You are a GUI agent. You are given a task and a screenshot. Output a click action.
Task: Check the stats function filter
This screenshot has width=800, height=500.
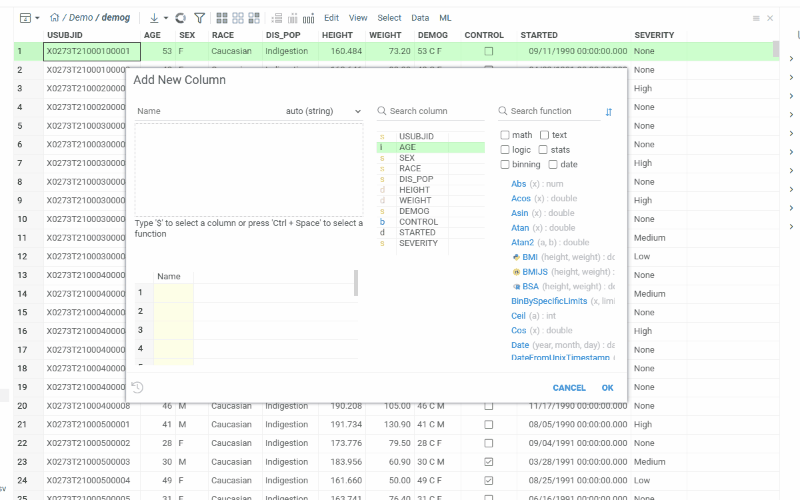544,150
